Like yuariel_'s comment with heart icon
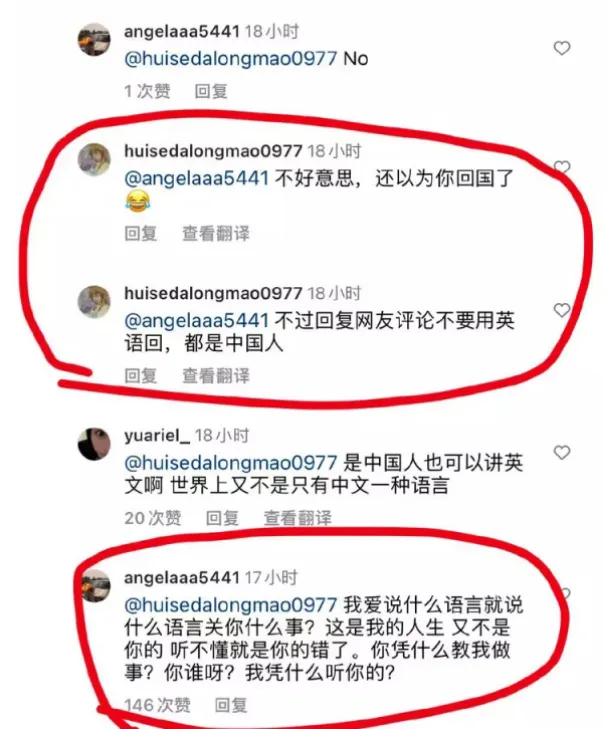The width and height of the screenshot is (614, 729). [561, 452]
